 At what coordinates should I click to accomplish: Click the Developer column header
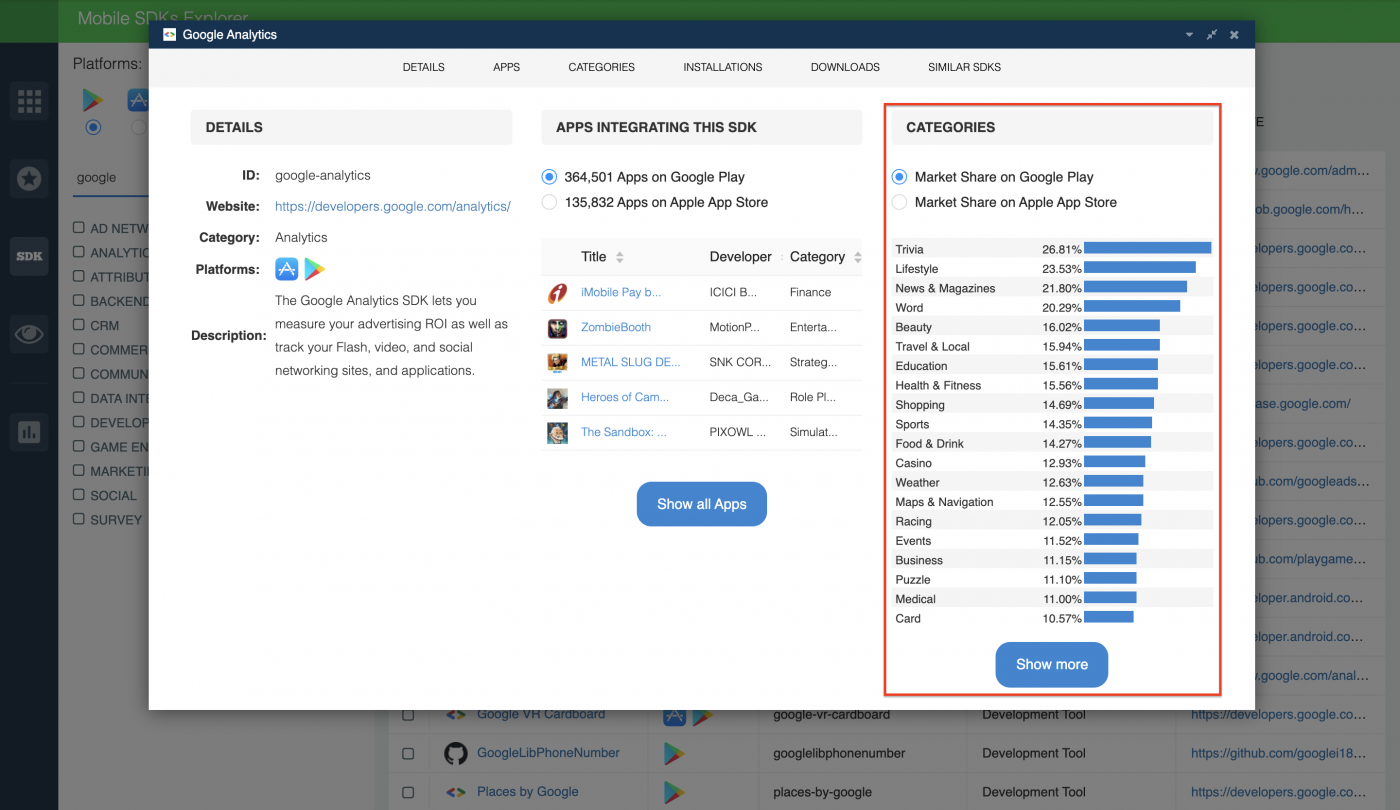(741, 257)
